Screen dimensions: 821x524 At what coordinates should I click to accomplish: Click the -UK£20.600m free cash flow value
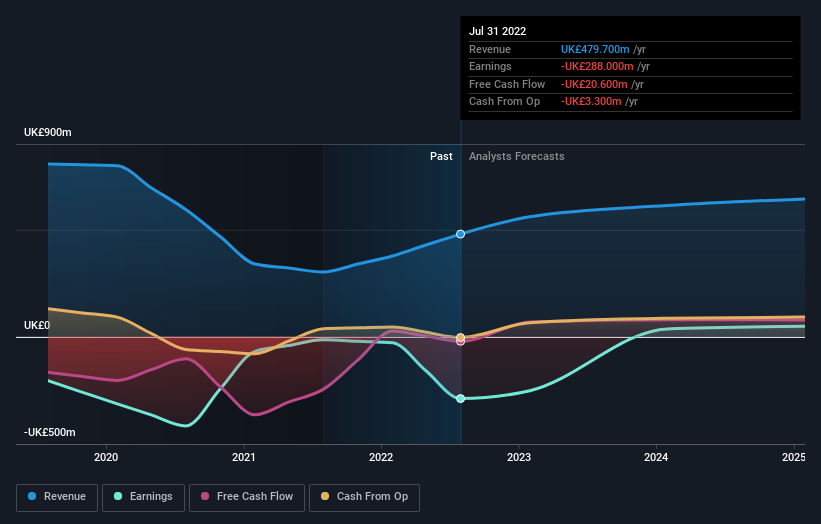point(594,84)
